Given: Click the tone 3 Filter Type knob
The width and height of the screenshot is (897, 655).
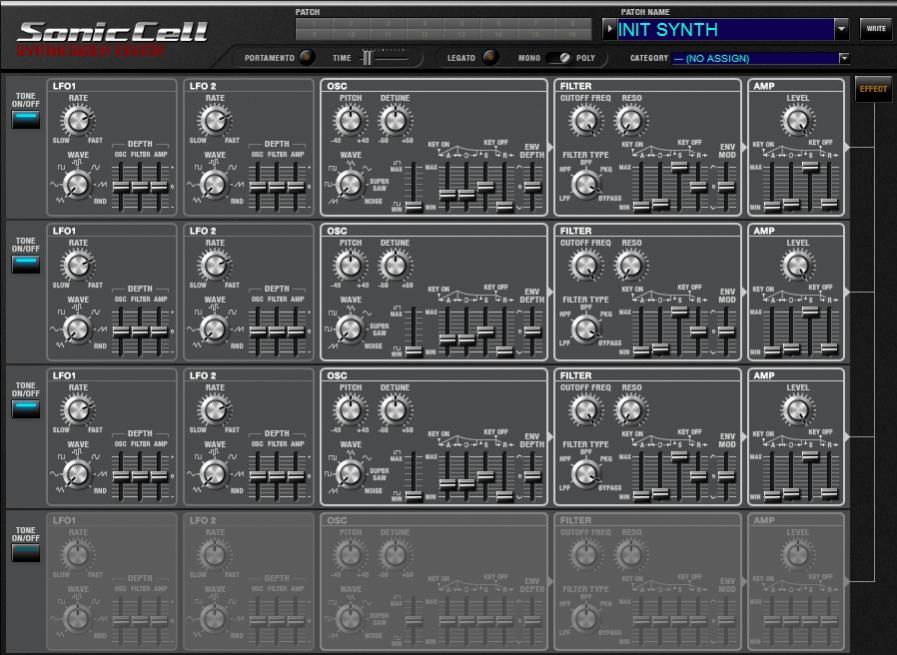Looking at the screenshot, I should (585, 474).
